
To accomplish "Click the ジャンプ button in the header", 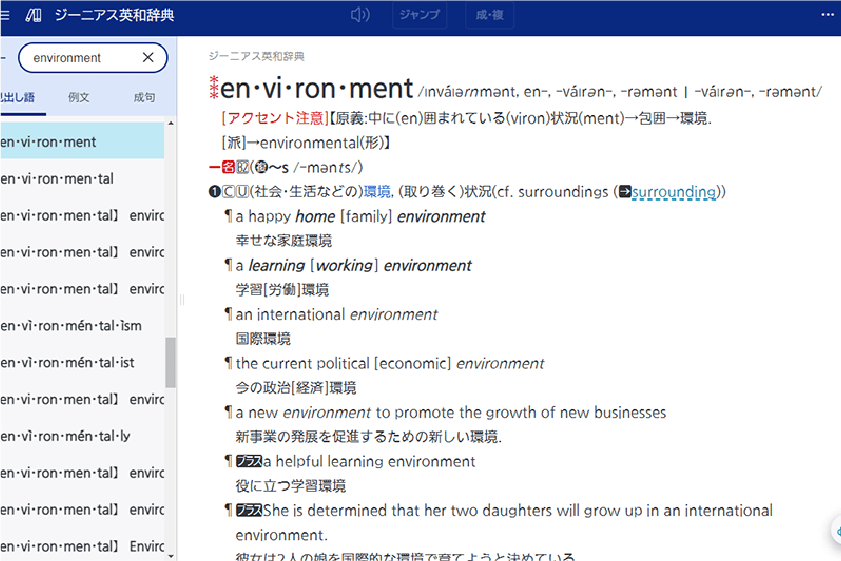I will tap(420, 15).
